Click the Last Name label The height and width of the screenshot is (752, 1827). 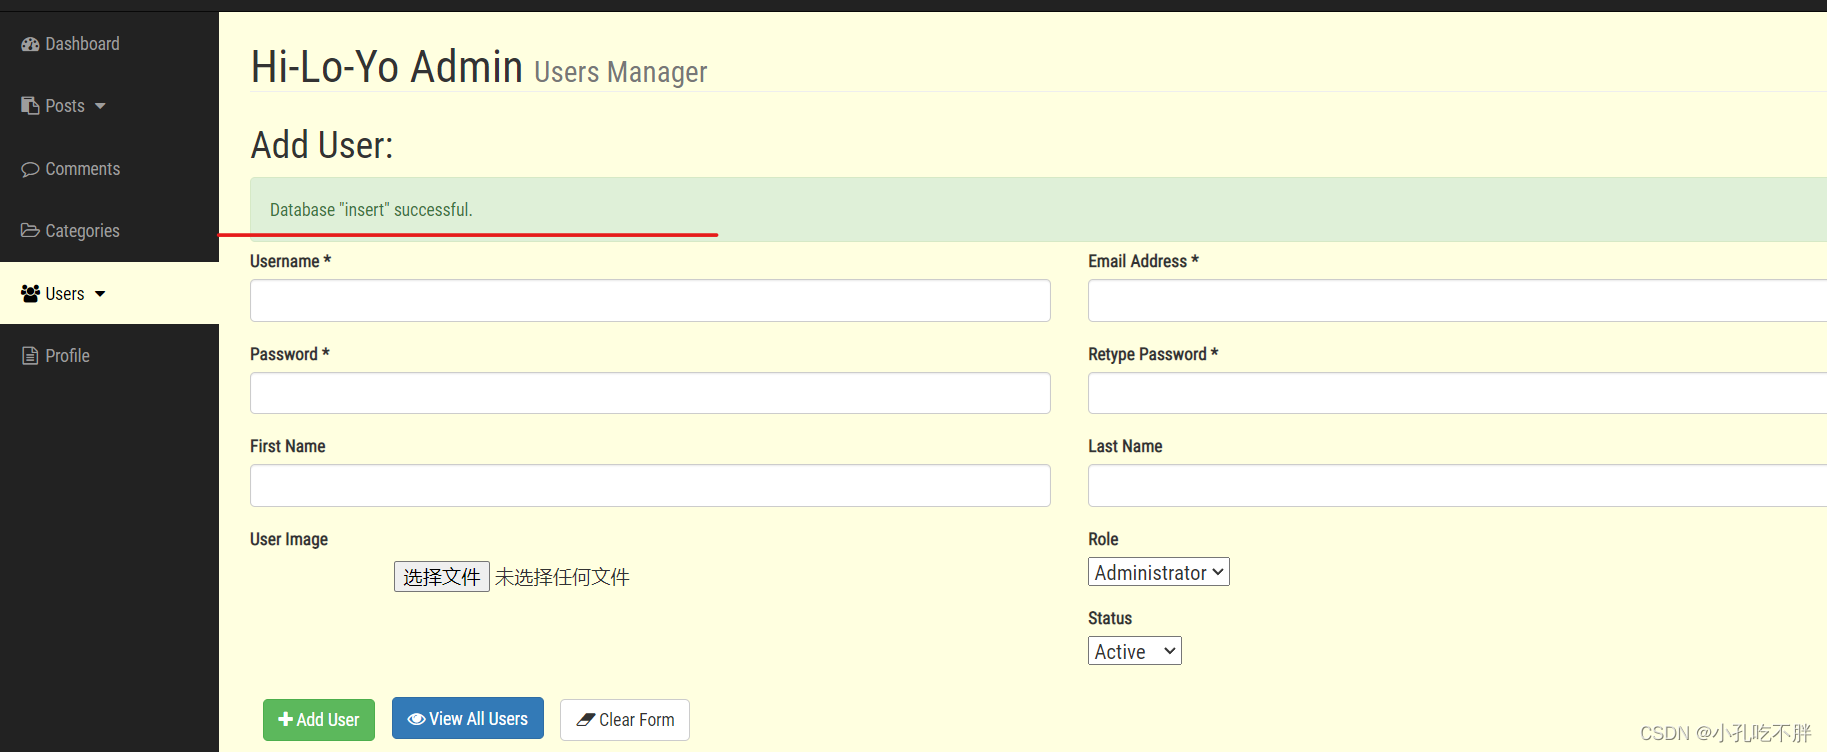(1125, 446)
